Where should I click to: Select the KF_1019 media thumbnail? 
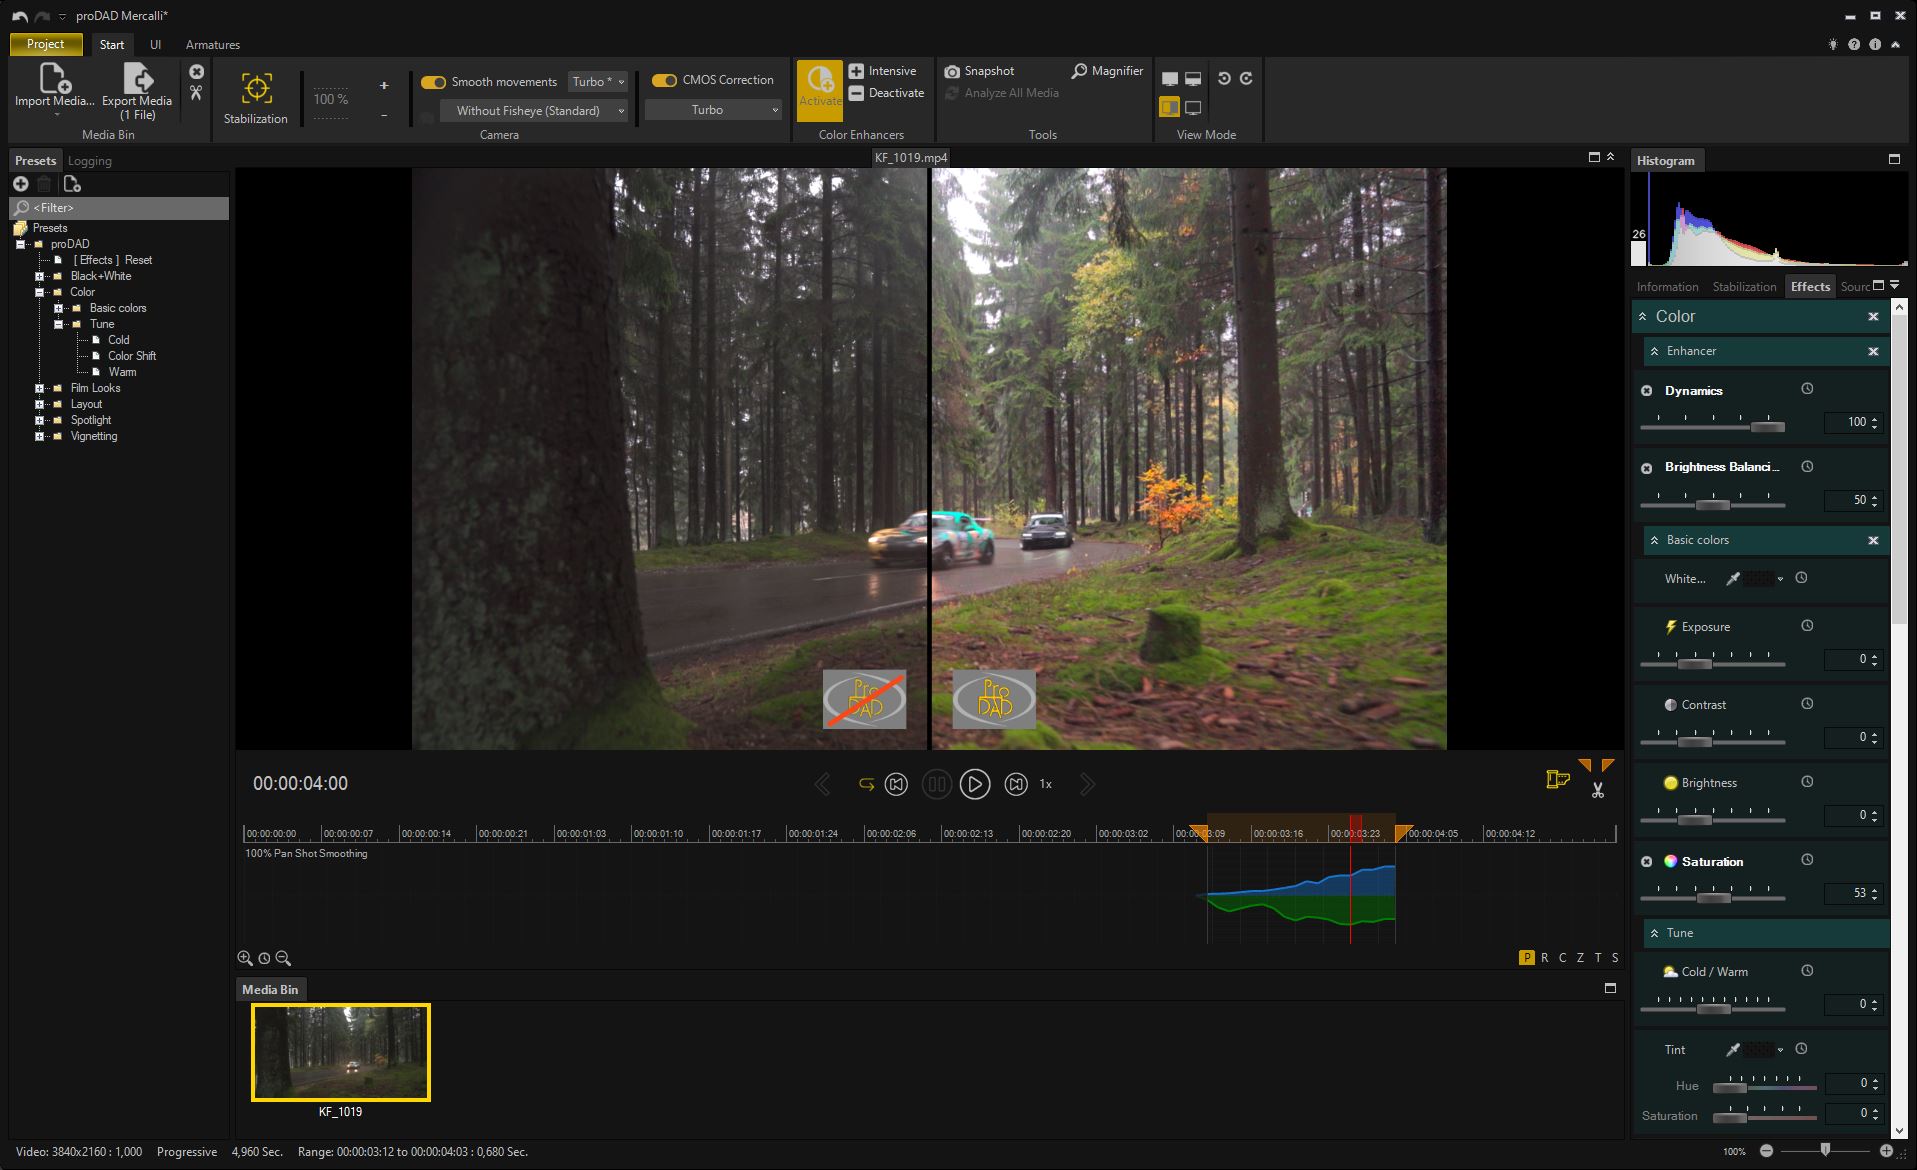click(x=340, y=1052)
